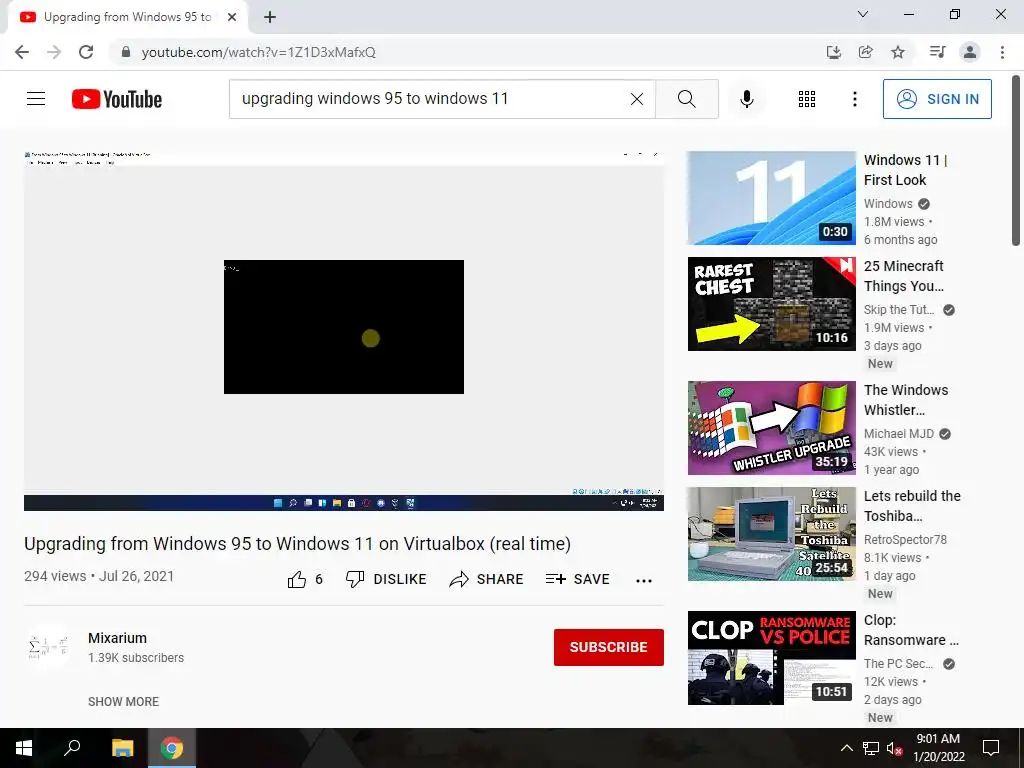Click the install app icon in address bar
Screen dimensions: 1024x768
pyautogui.click(x=833, y=52)
